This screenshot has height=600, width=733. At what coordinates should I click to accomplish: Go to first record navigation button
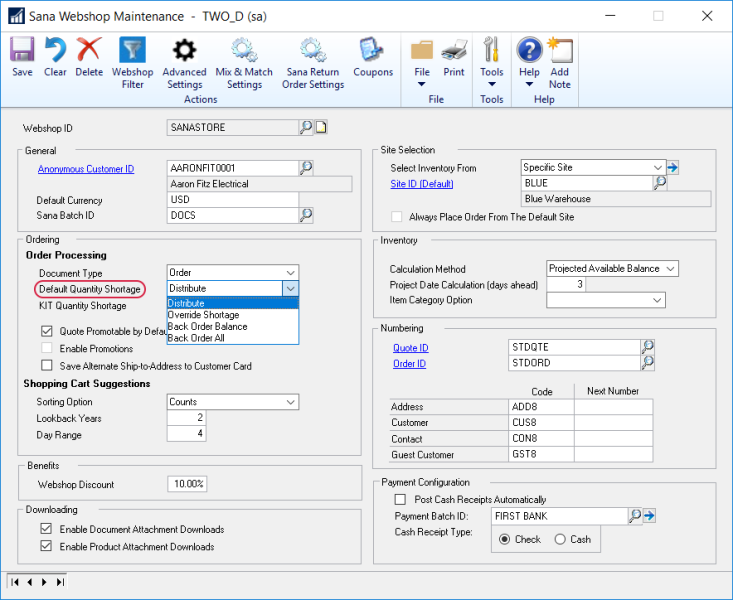click(x=15, y=582)
